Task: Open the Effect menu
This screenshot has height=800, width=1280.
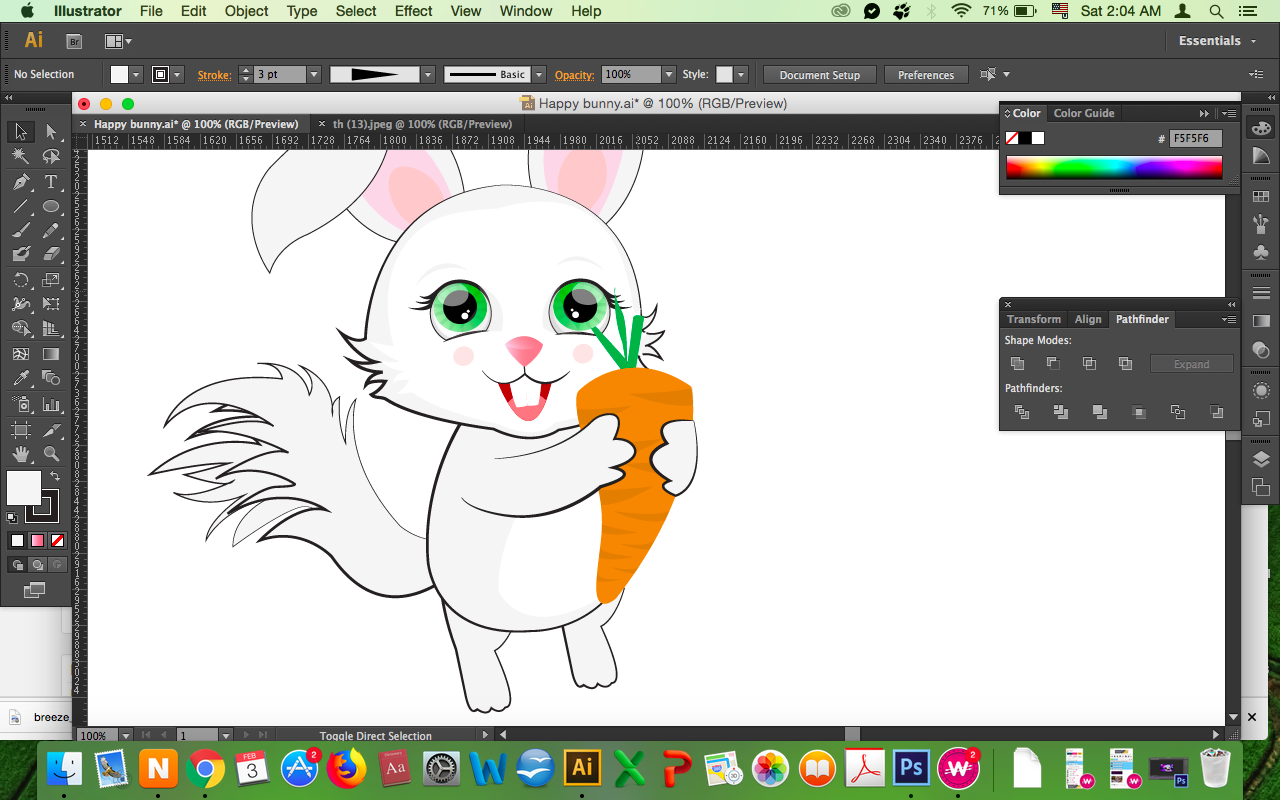Action: (413, 11)
